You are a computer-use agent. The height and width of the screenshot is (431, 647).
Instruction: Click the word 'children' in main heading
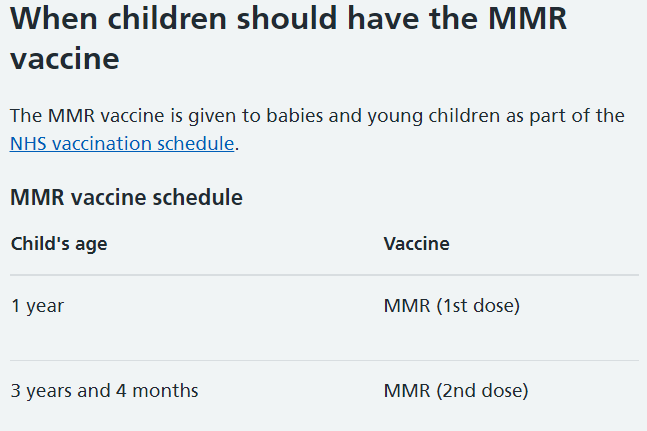pyautogui.click(x=167, y=19)
